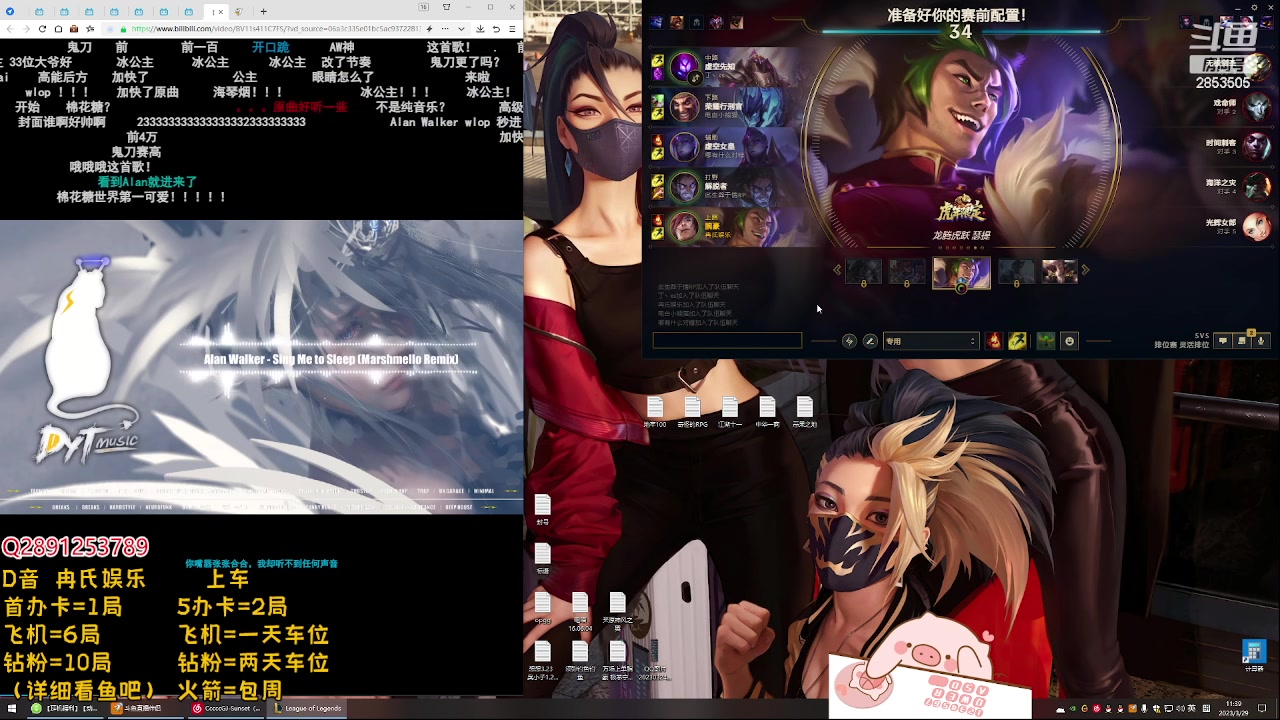Click the taskbar clock showing 11:39
The width and height of the screenshot is (1280, 720).
point(1234,708)
